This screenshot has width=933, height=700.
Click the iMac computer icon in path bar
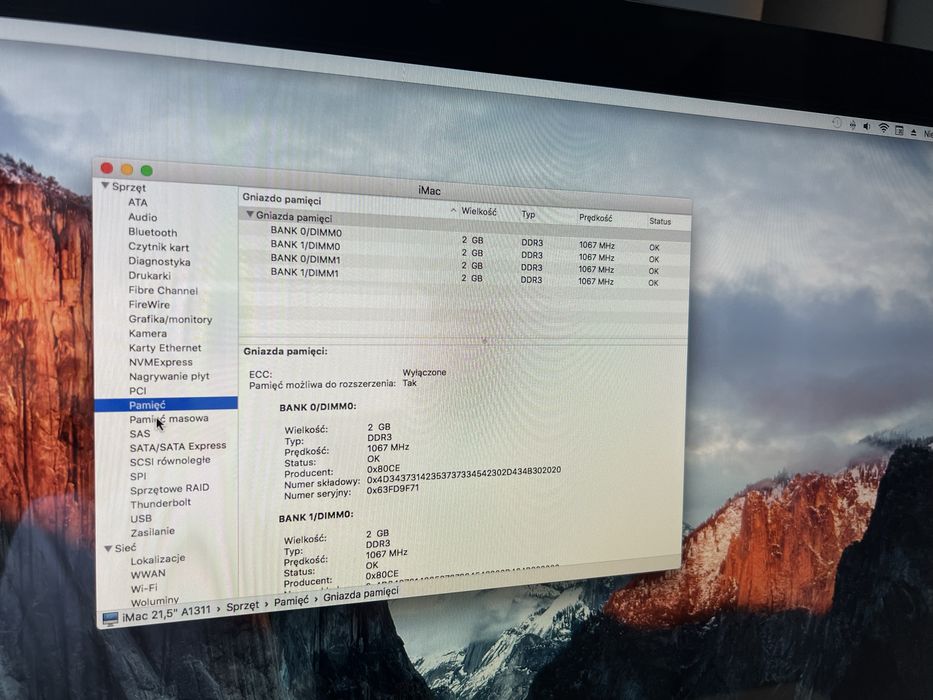coord(110,619)
